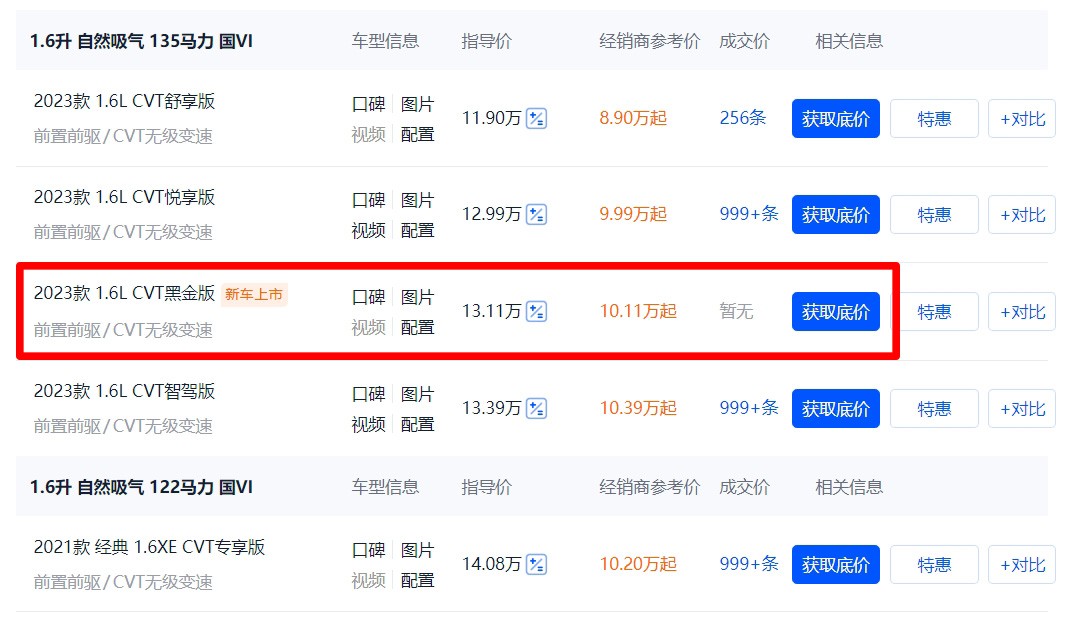The image size is (1066, 618).
Task: Open price calculator icon beside 13.11万
Action: point(536,311)
